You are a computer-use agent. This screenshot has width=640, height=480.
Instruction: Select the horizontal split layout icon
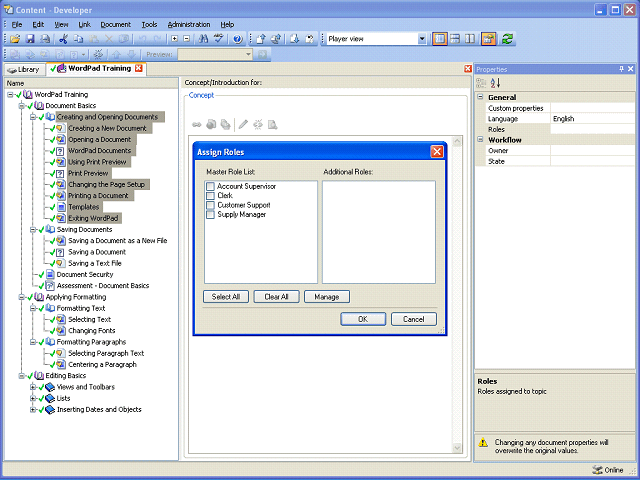click(455, 39)
